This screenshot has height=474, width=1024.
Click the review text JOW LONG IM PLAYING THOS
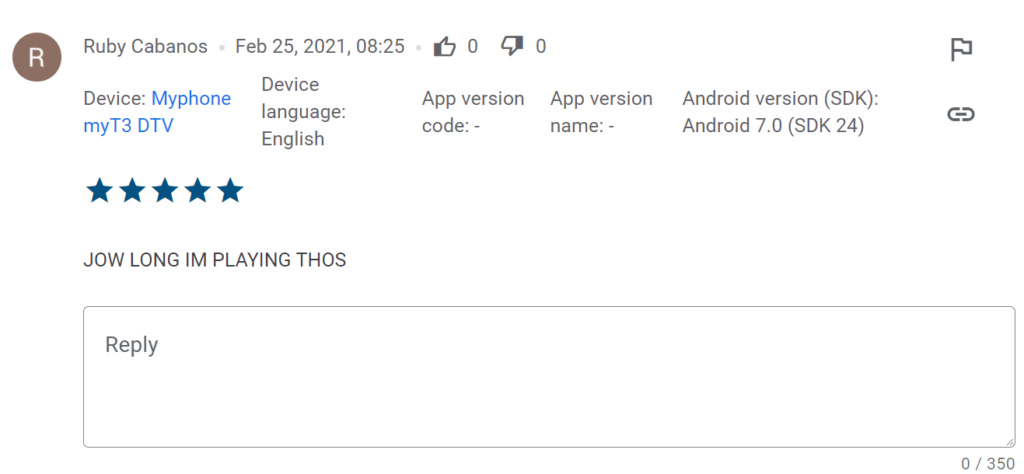215,260
